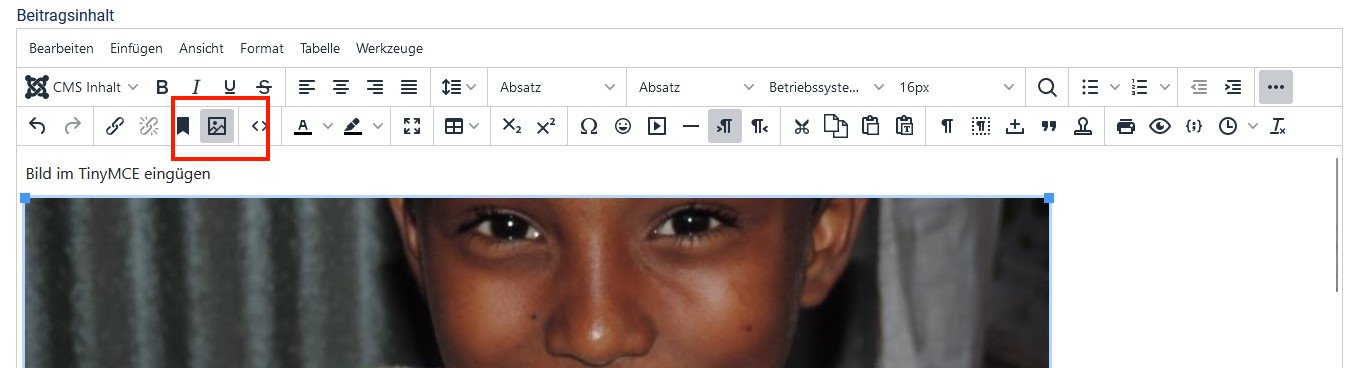Open the Werkzeuge menu
This screenshot has width=1347, height=368.
point(389,48)
